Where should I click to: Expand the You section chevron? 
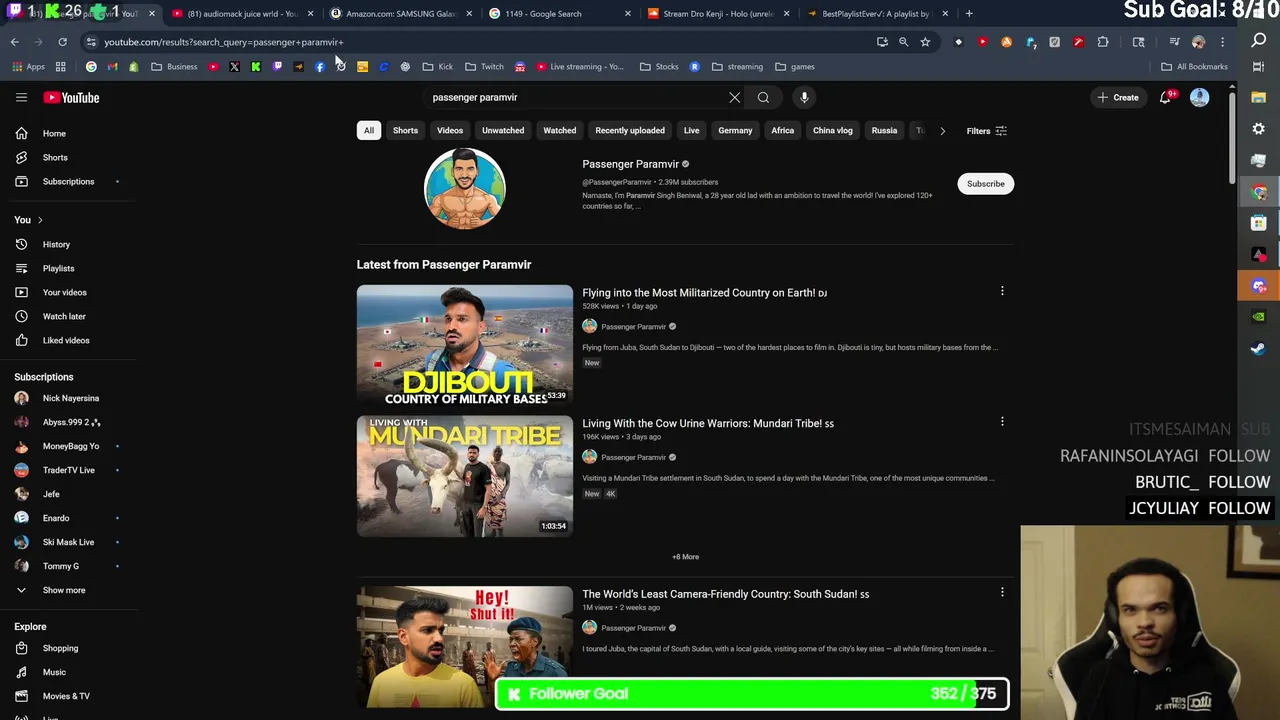coord(40,220)
